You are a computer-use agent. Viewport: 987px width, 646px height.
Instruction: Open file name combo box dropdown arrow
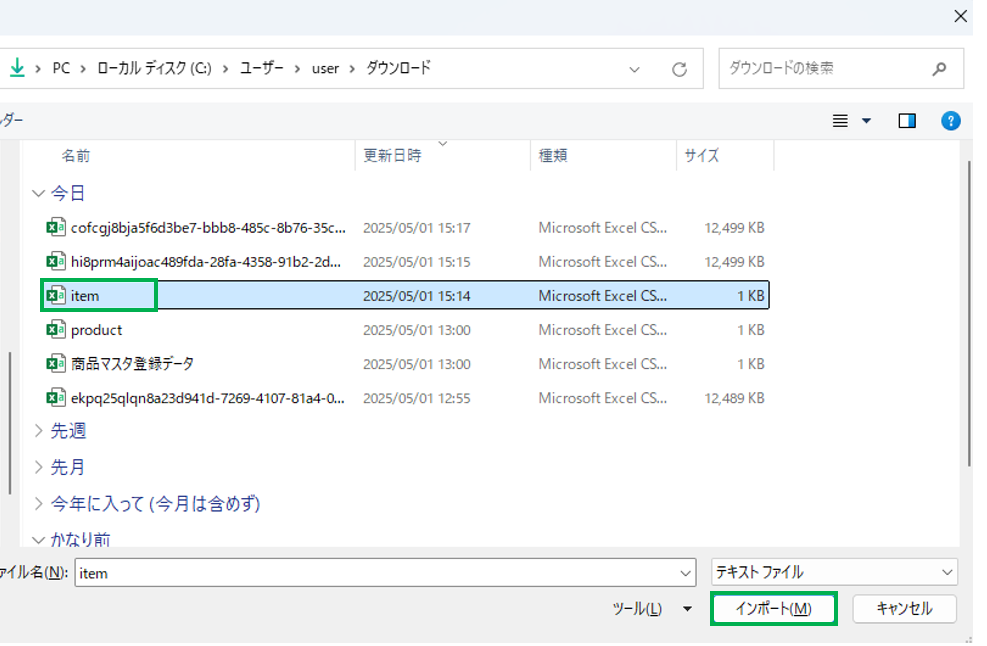685,573
